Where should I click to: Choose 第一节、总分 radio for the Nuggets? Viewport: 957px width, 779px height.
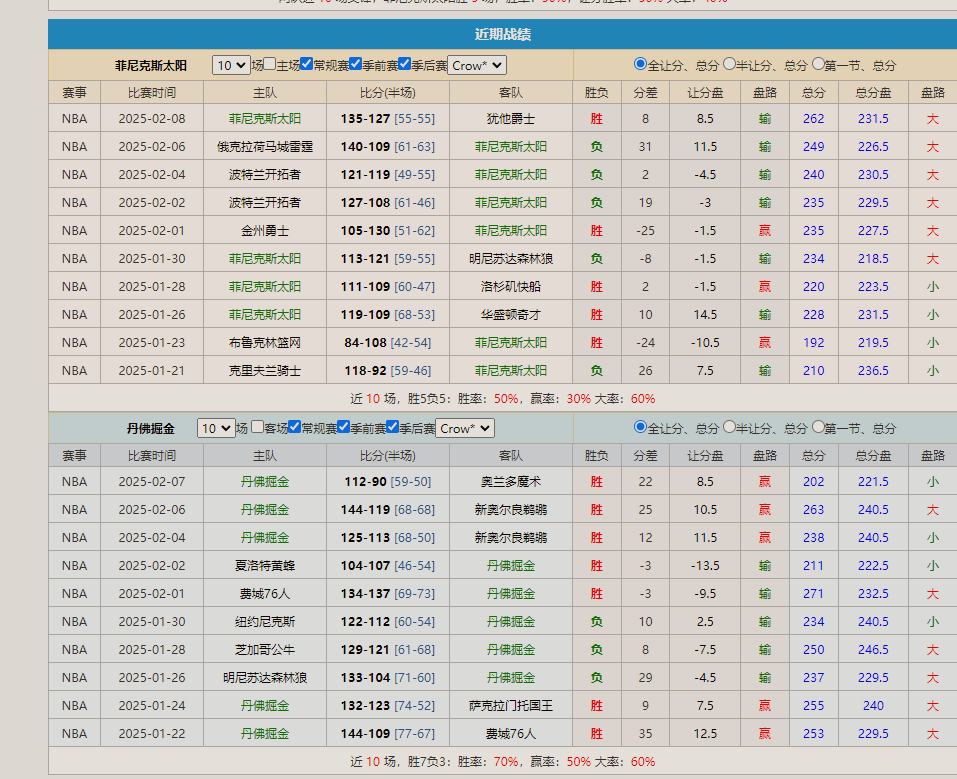819,427
